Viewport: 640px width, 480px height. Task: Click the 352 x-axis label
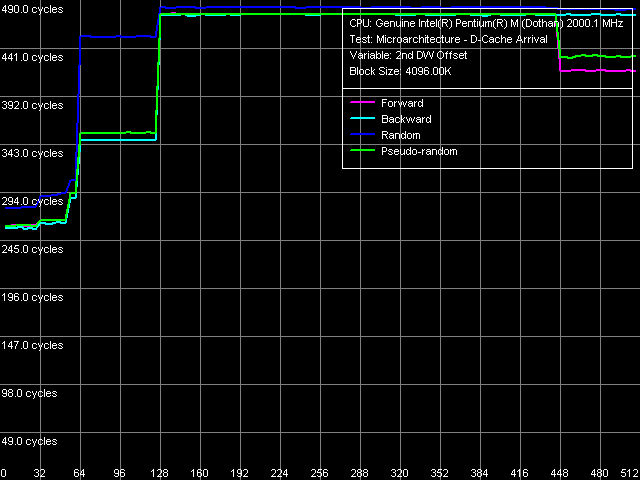[440, 473]
